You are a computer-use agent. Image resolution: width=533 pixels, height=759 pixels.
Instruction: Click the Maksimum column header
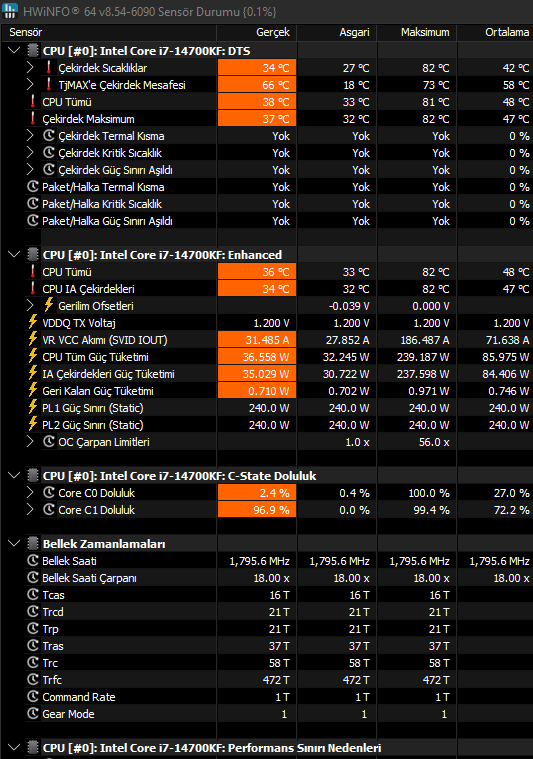tap(417, 32)
